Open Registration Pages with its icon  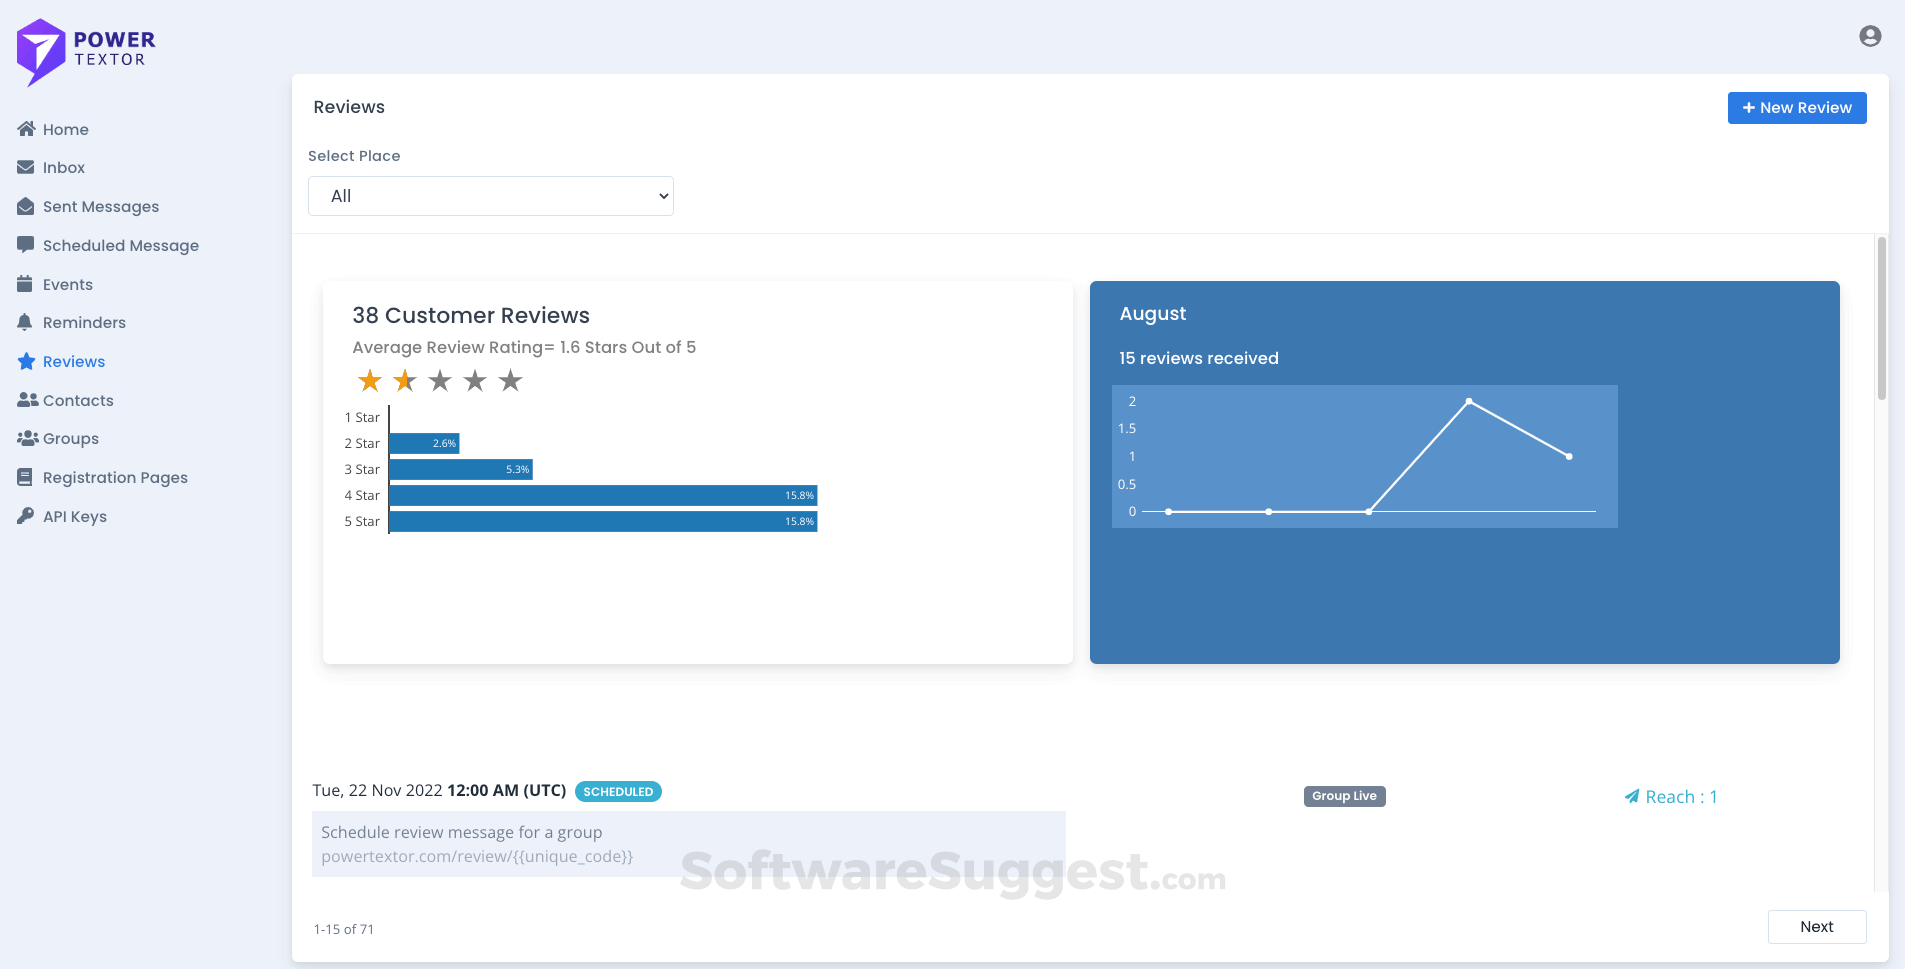click(x=25, y=477)
